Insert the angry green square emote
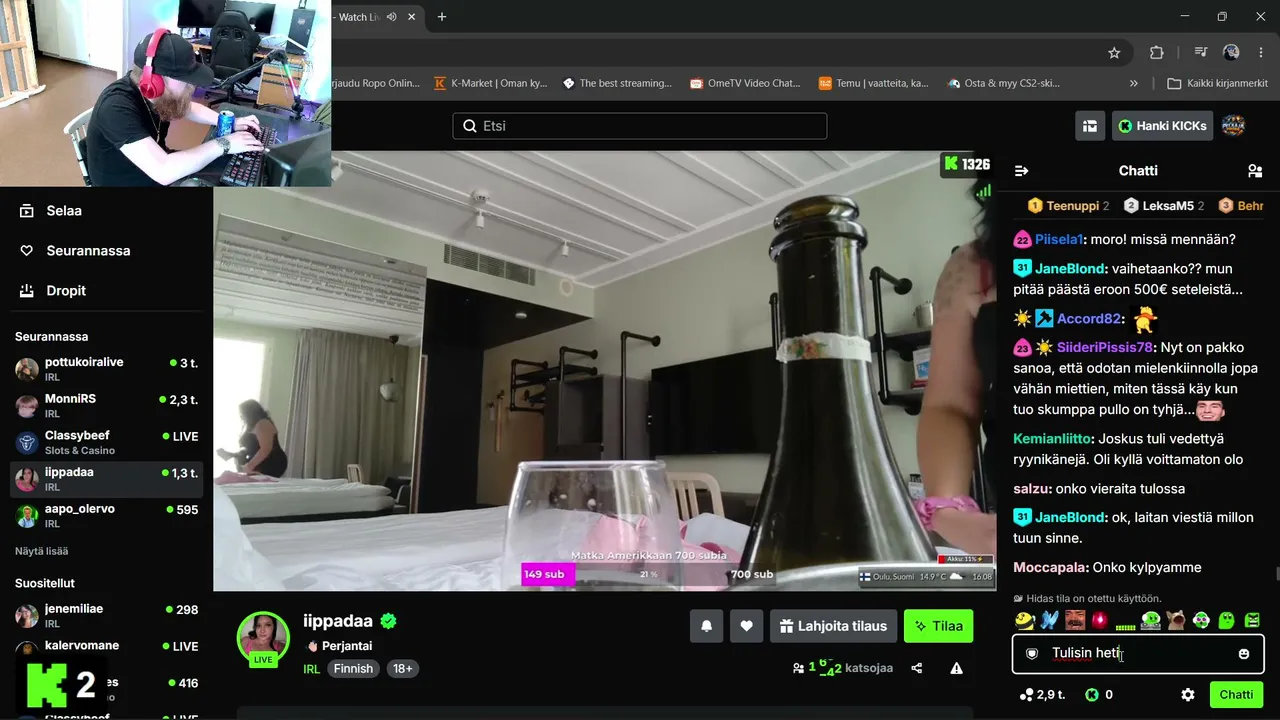This screenshot has width=1280, height=720. [1252, 620]
